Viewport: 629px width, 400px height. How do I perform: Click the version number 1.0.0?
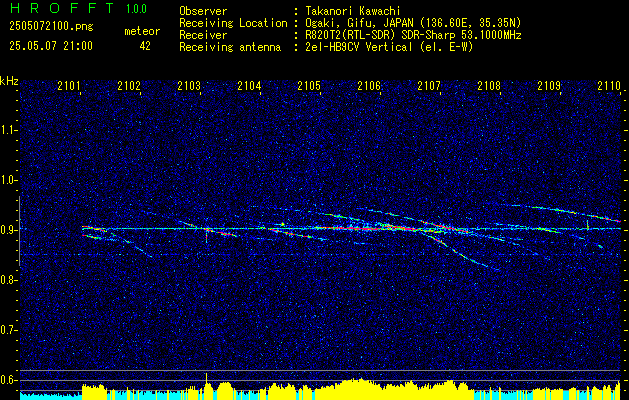pyautogui.click(x=136, y=9)
